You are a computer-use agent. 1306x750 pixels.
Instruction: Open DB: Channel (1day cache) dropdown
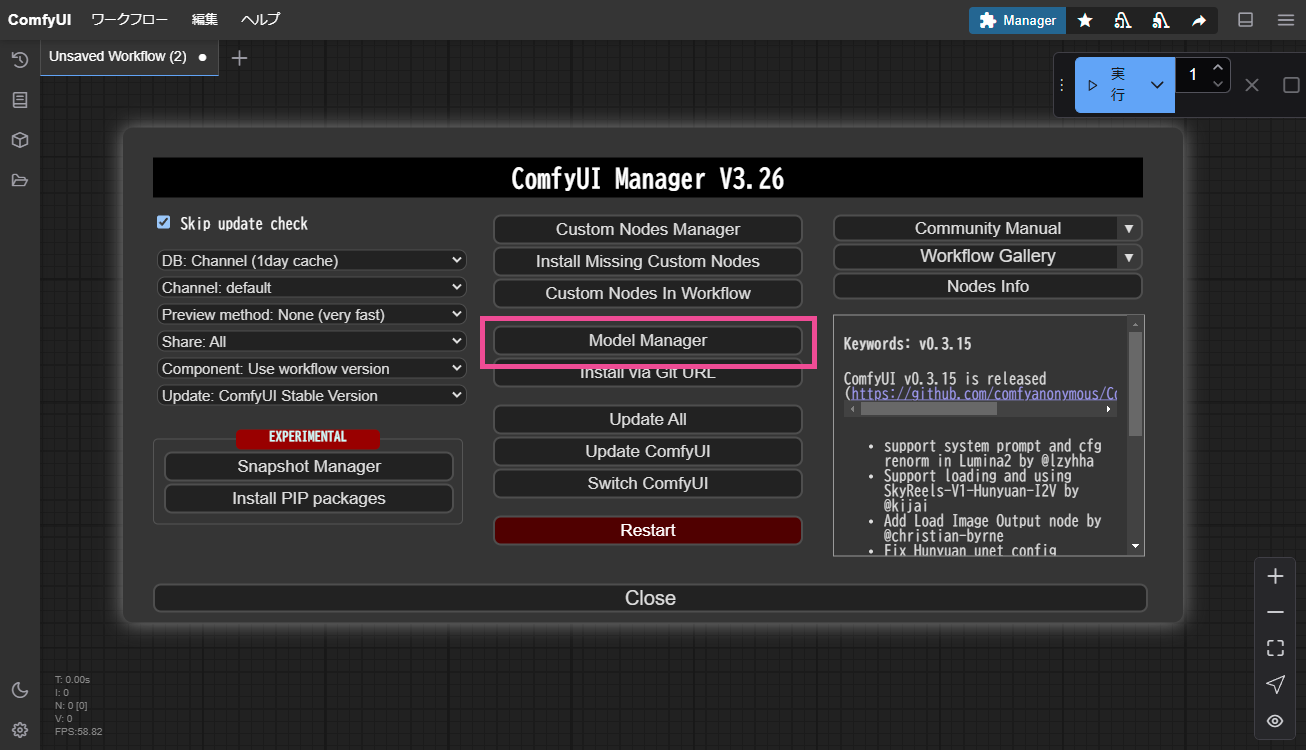(x=312, y=260)
